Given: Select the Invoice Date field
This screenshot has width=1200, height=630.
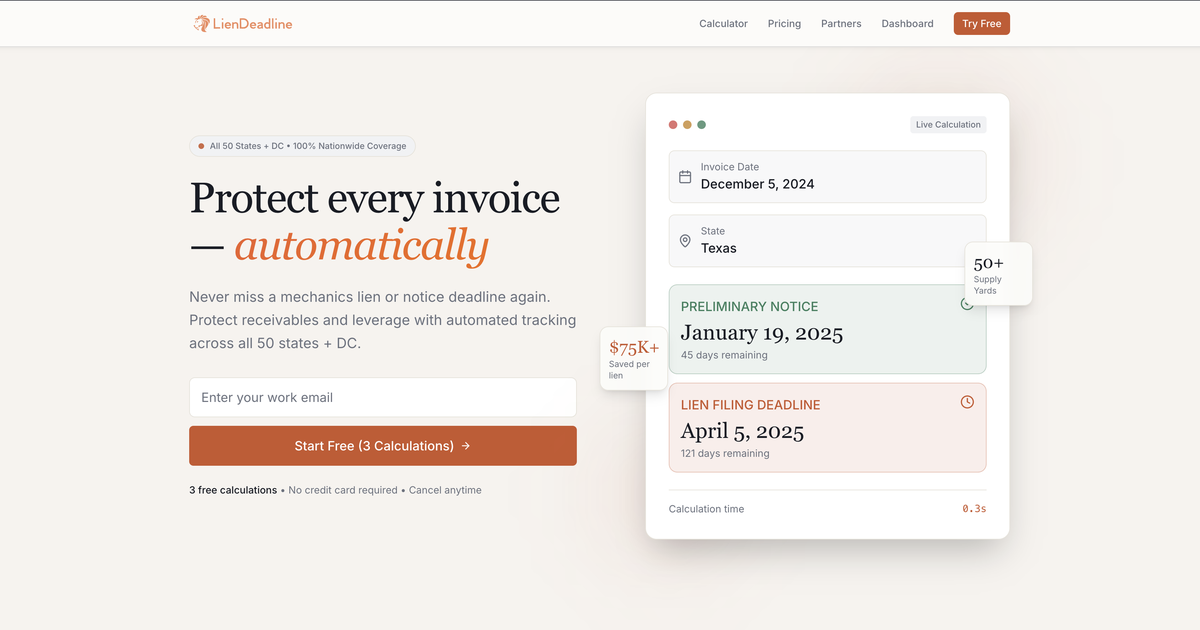Looking at the screenshot, I should 827,177.
